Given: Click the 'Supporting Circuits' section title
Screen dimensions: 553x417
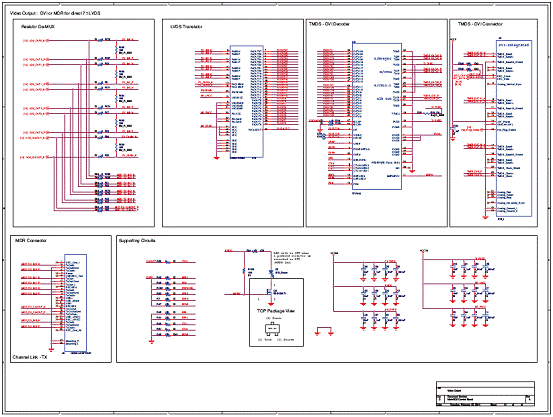Looking at the screenshot, I should point(137,241).
